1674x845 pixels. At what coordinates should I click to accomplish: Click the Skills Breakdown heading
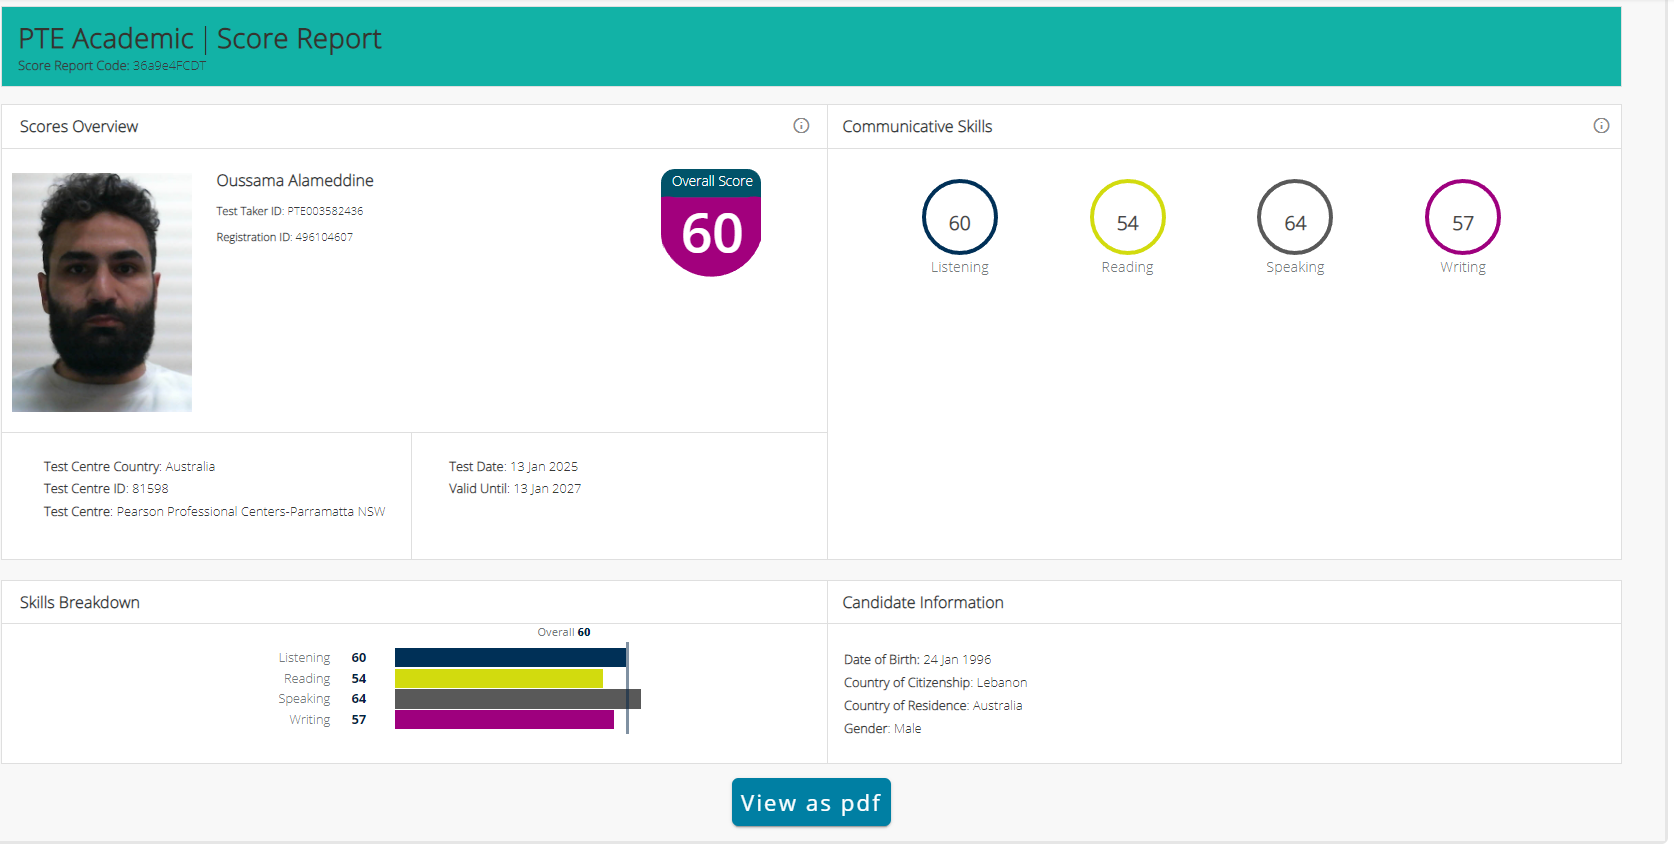point(80,603)
